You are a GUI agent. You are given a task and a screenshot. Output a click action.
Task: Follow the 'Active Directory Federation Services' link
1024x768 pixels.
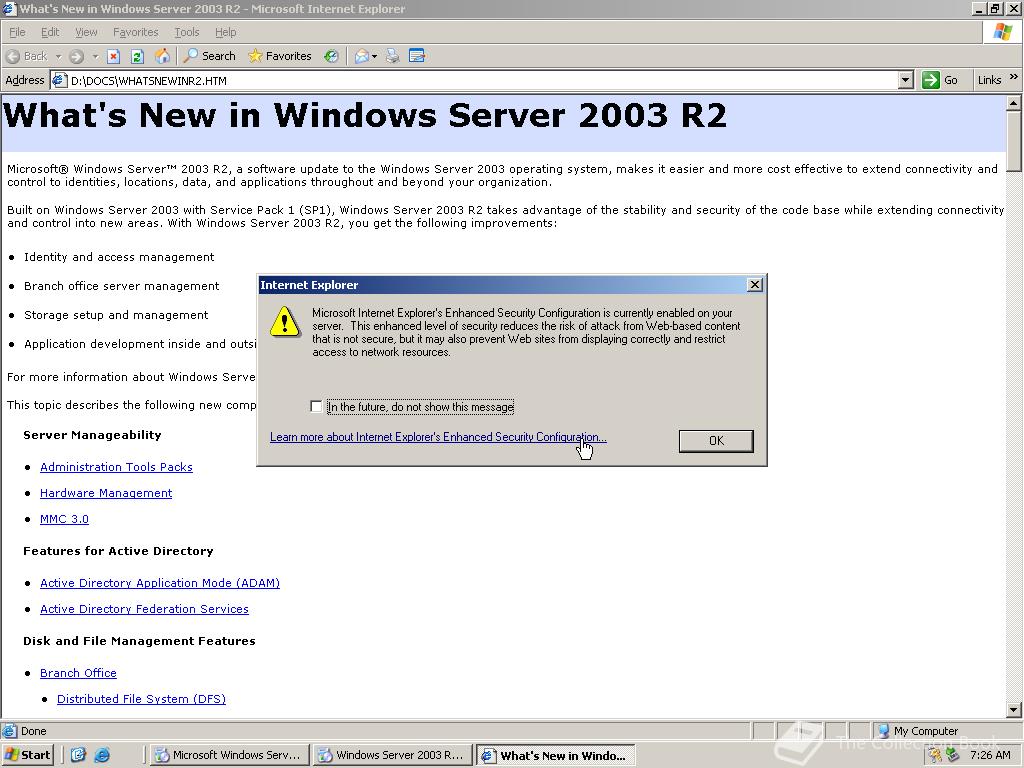click(x=144, y=608)
